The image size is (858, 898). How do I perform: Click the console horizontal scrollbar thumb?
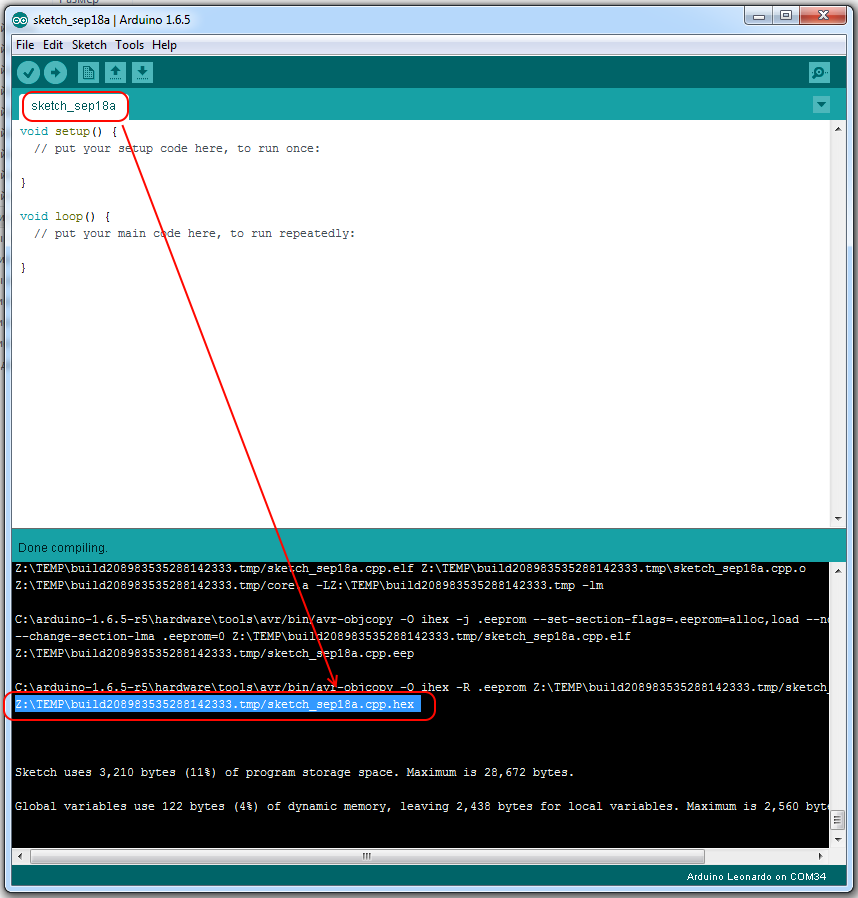point(367,856)
